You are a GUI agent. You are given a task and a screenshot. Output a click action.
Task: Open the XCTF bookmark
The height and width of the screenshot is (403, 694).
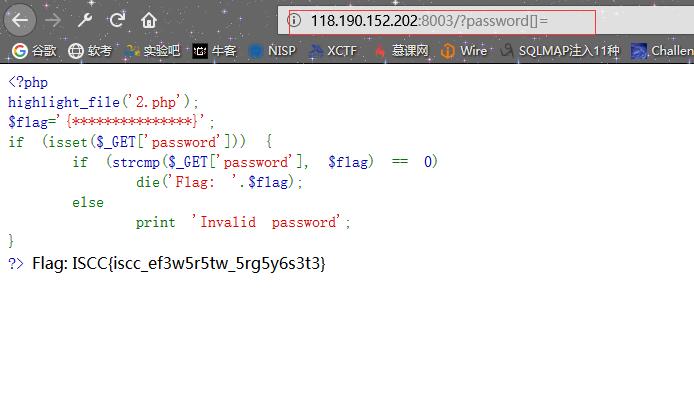(x=332, y=51)
